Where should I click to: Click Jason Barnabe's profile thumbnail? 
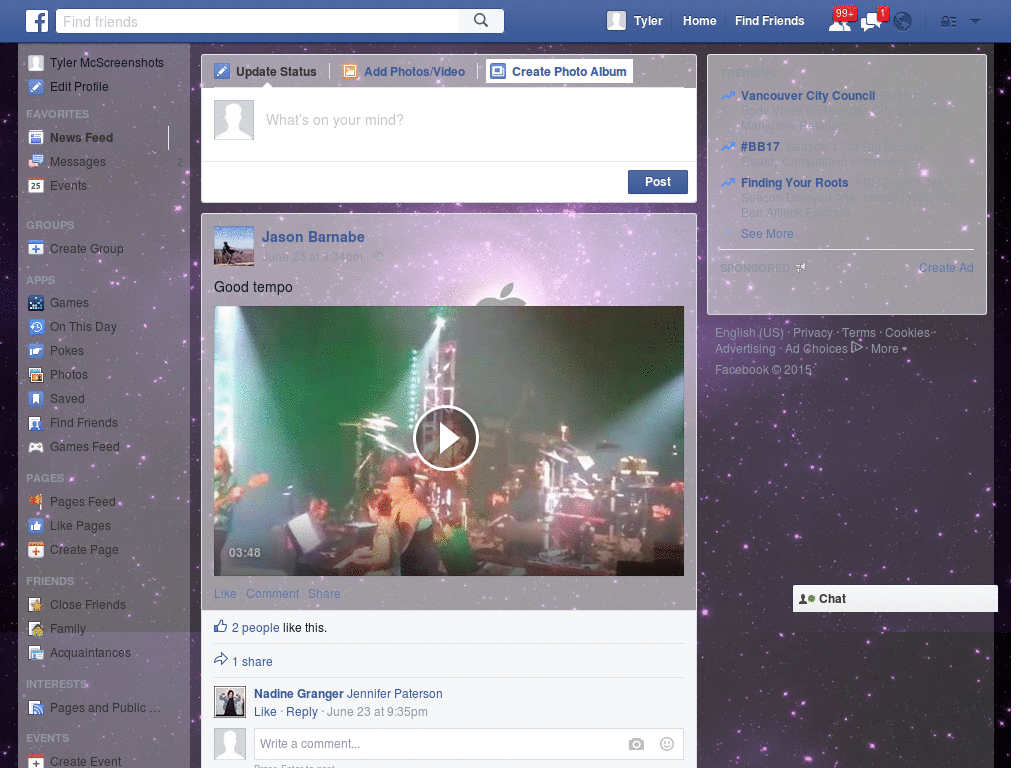coord(234,246)
